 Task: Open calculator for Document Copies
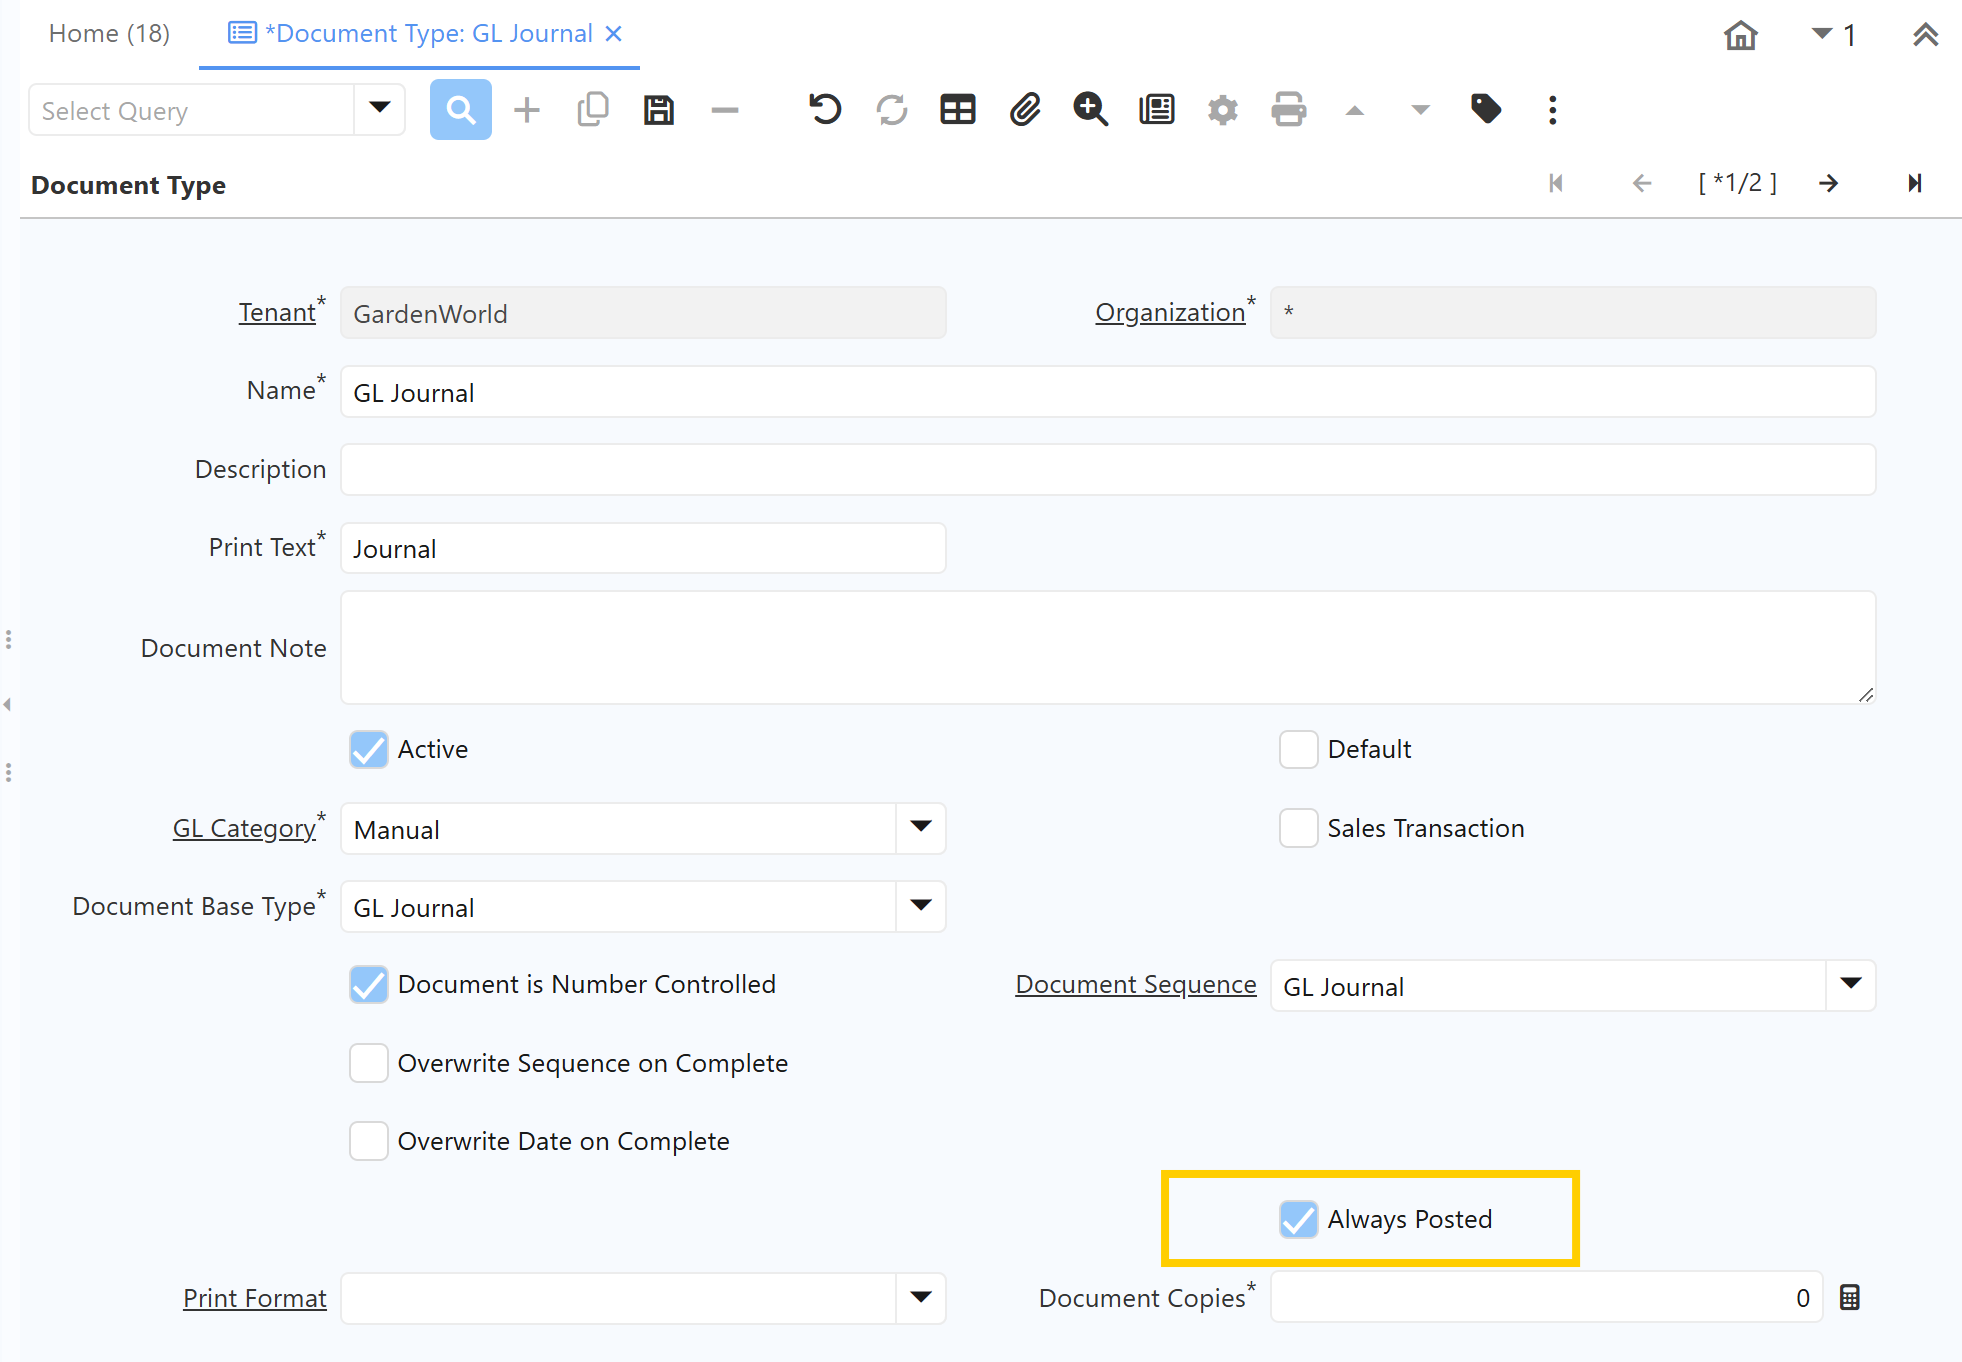pos(1849,1298)
